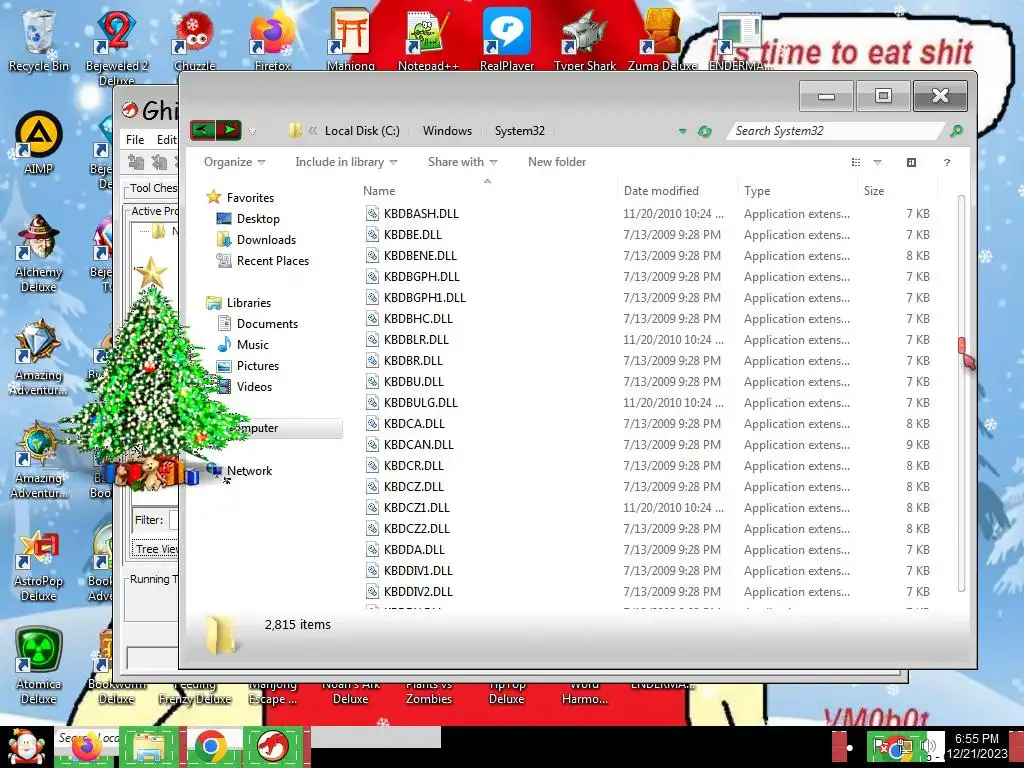
Task: Click the New folder button
Action: [556, 162]
